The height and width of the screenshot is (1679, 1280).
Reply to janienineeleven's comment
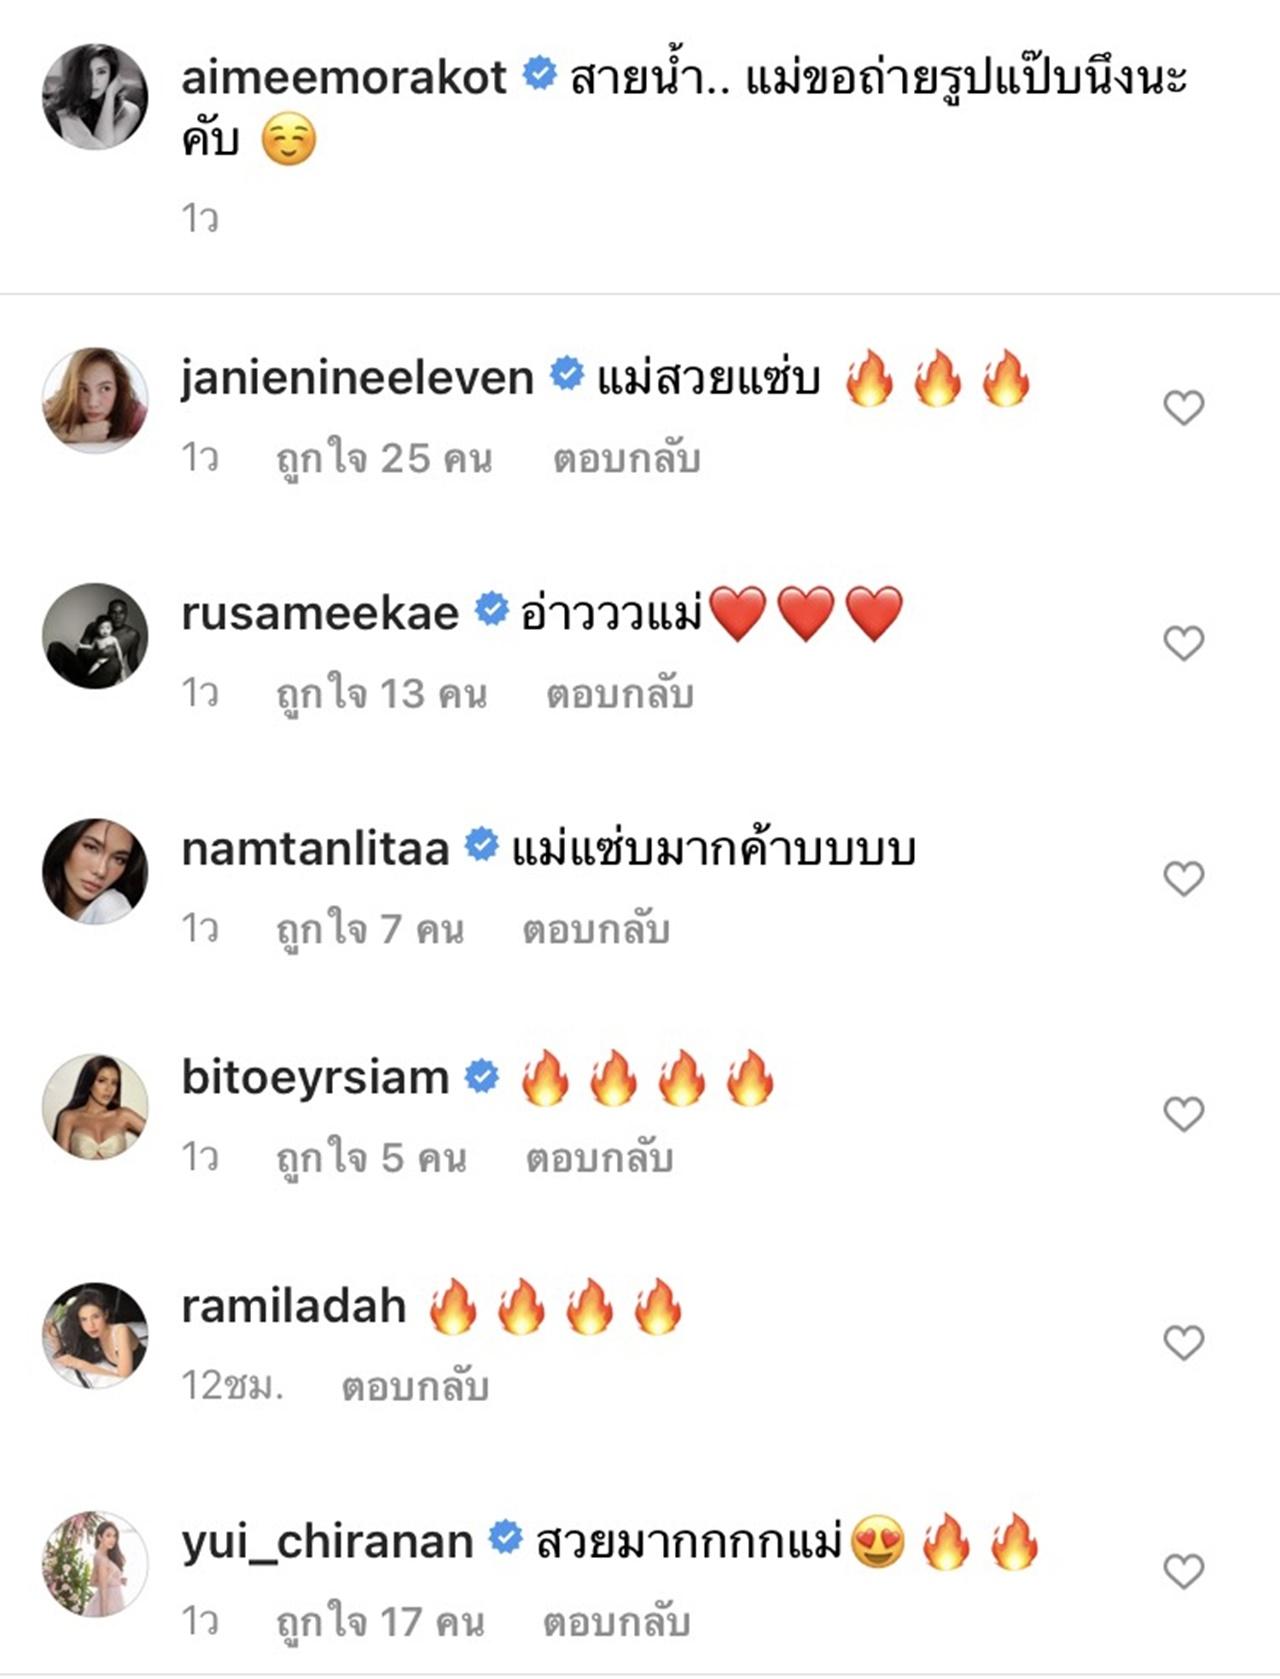click(x=626, y=459)
